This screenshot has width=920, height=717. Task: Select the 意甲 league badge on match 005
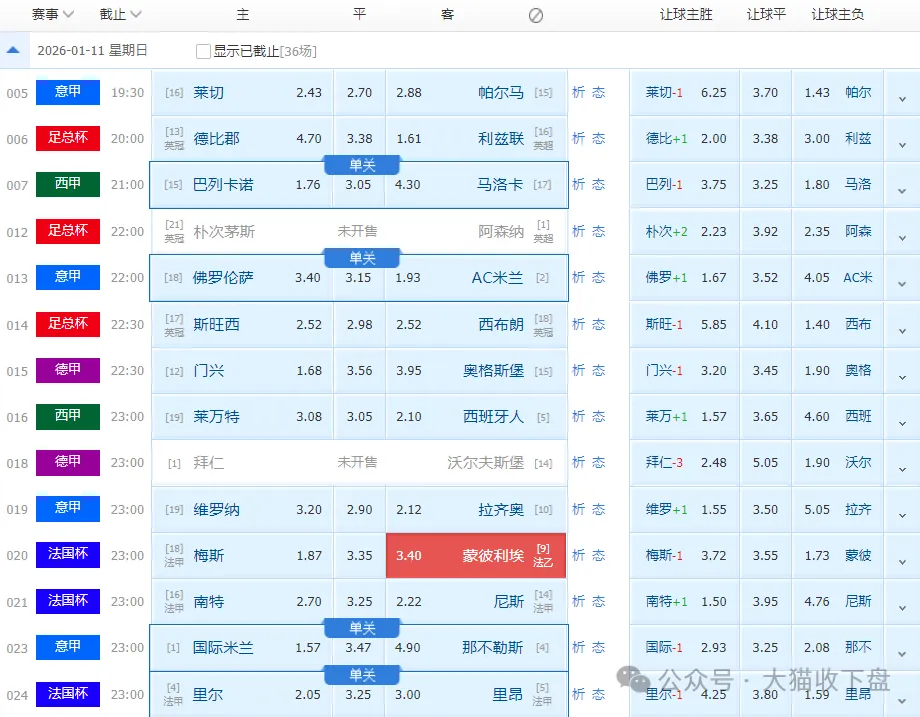67,93
